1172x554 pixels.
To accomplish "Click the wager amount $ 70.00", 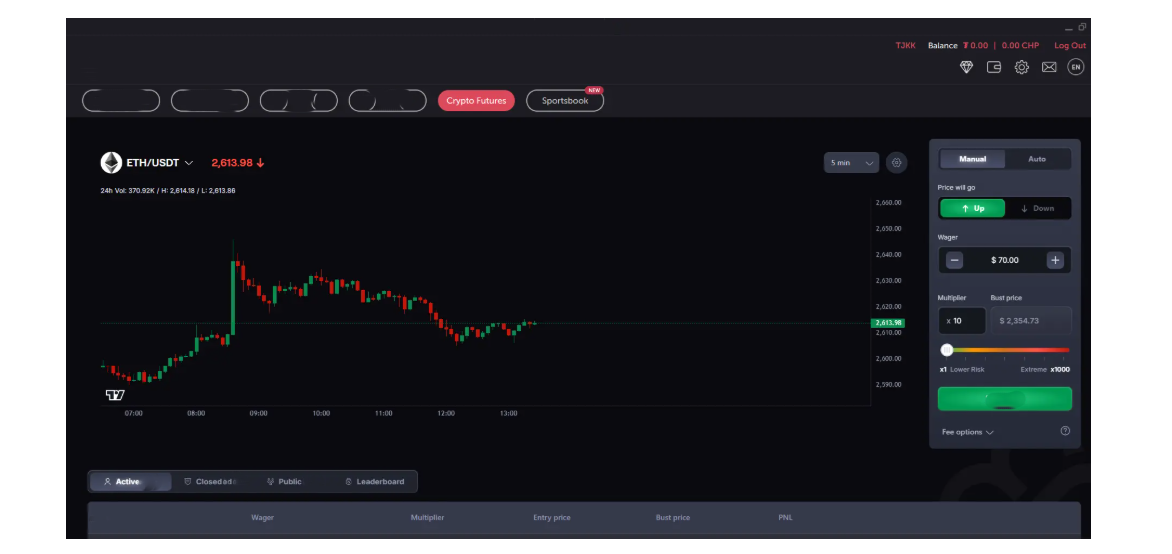I will pyautogui.click(x=1005, y=260).
